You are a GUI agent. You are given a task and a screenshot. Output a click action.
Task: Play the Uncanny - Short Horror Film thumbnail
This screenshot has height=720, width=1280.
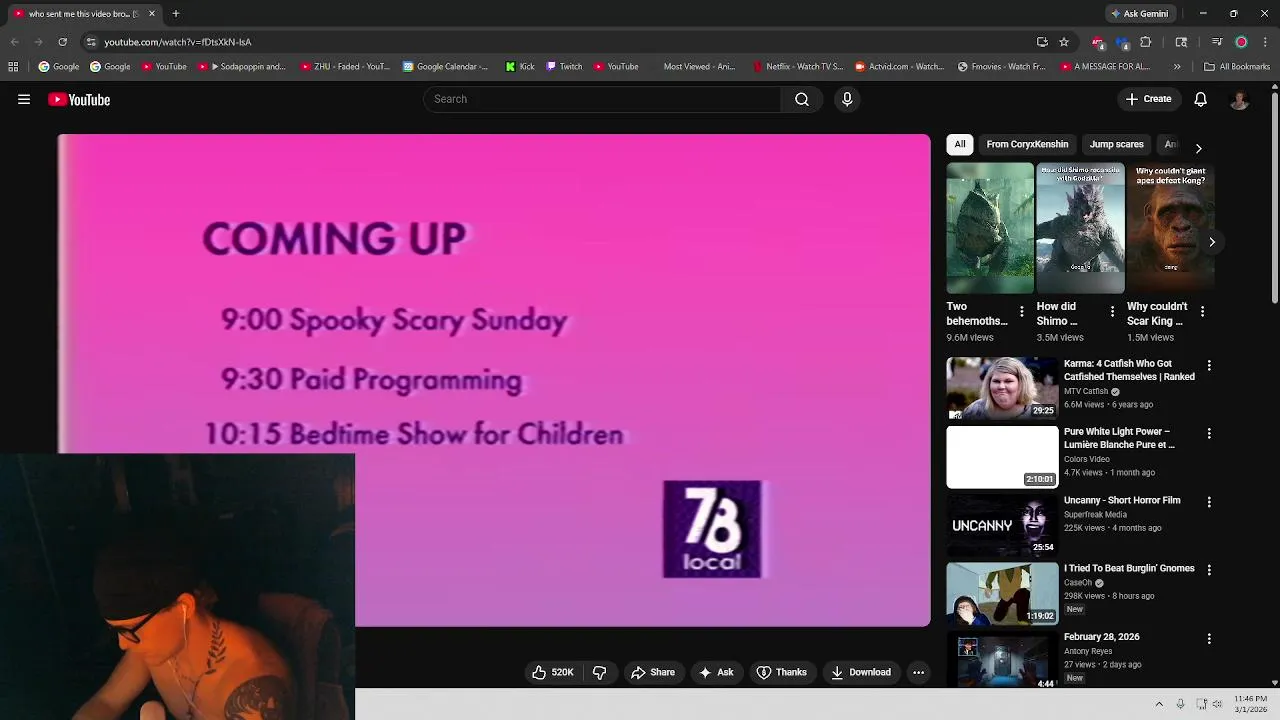[x=1002, y=525]
